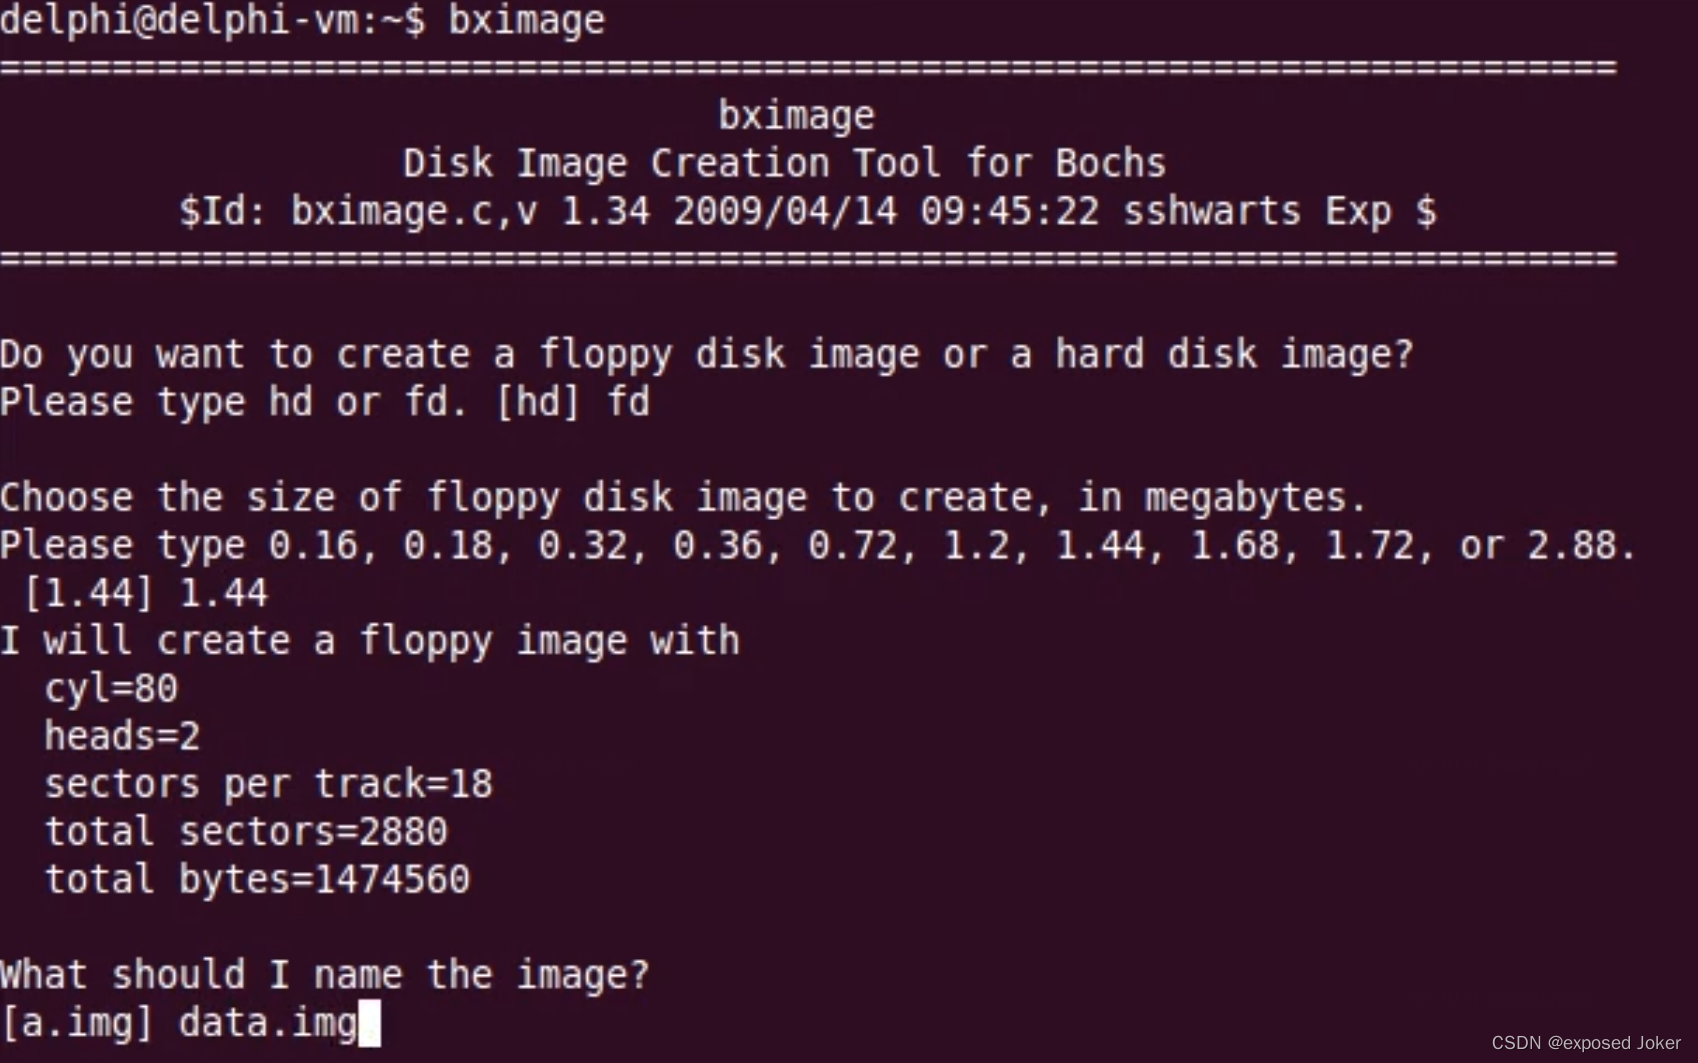Click the 'Disk Image Creation Tool for Bochs' heading
Image resolution: width=1698 pixels, height=1063 pixels.
784,163
